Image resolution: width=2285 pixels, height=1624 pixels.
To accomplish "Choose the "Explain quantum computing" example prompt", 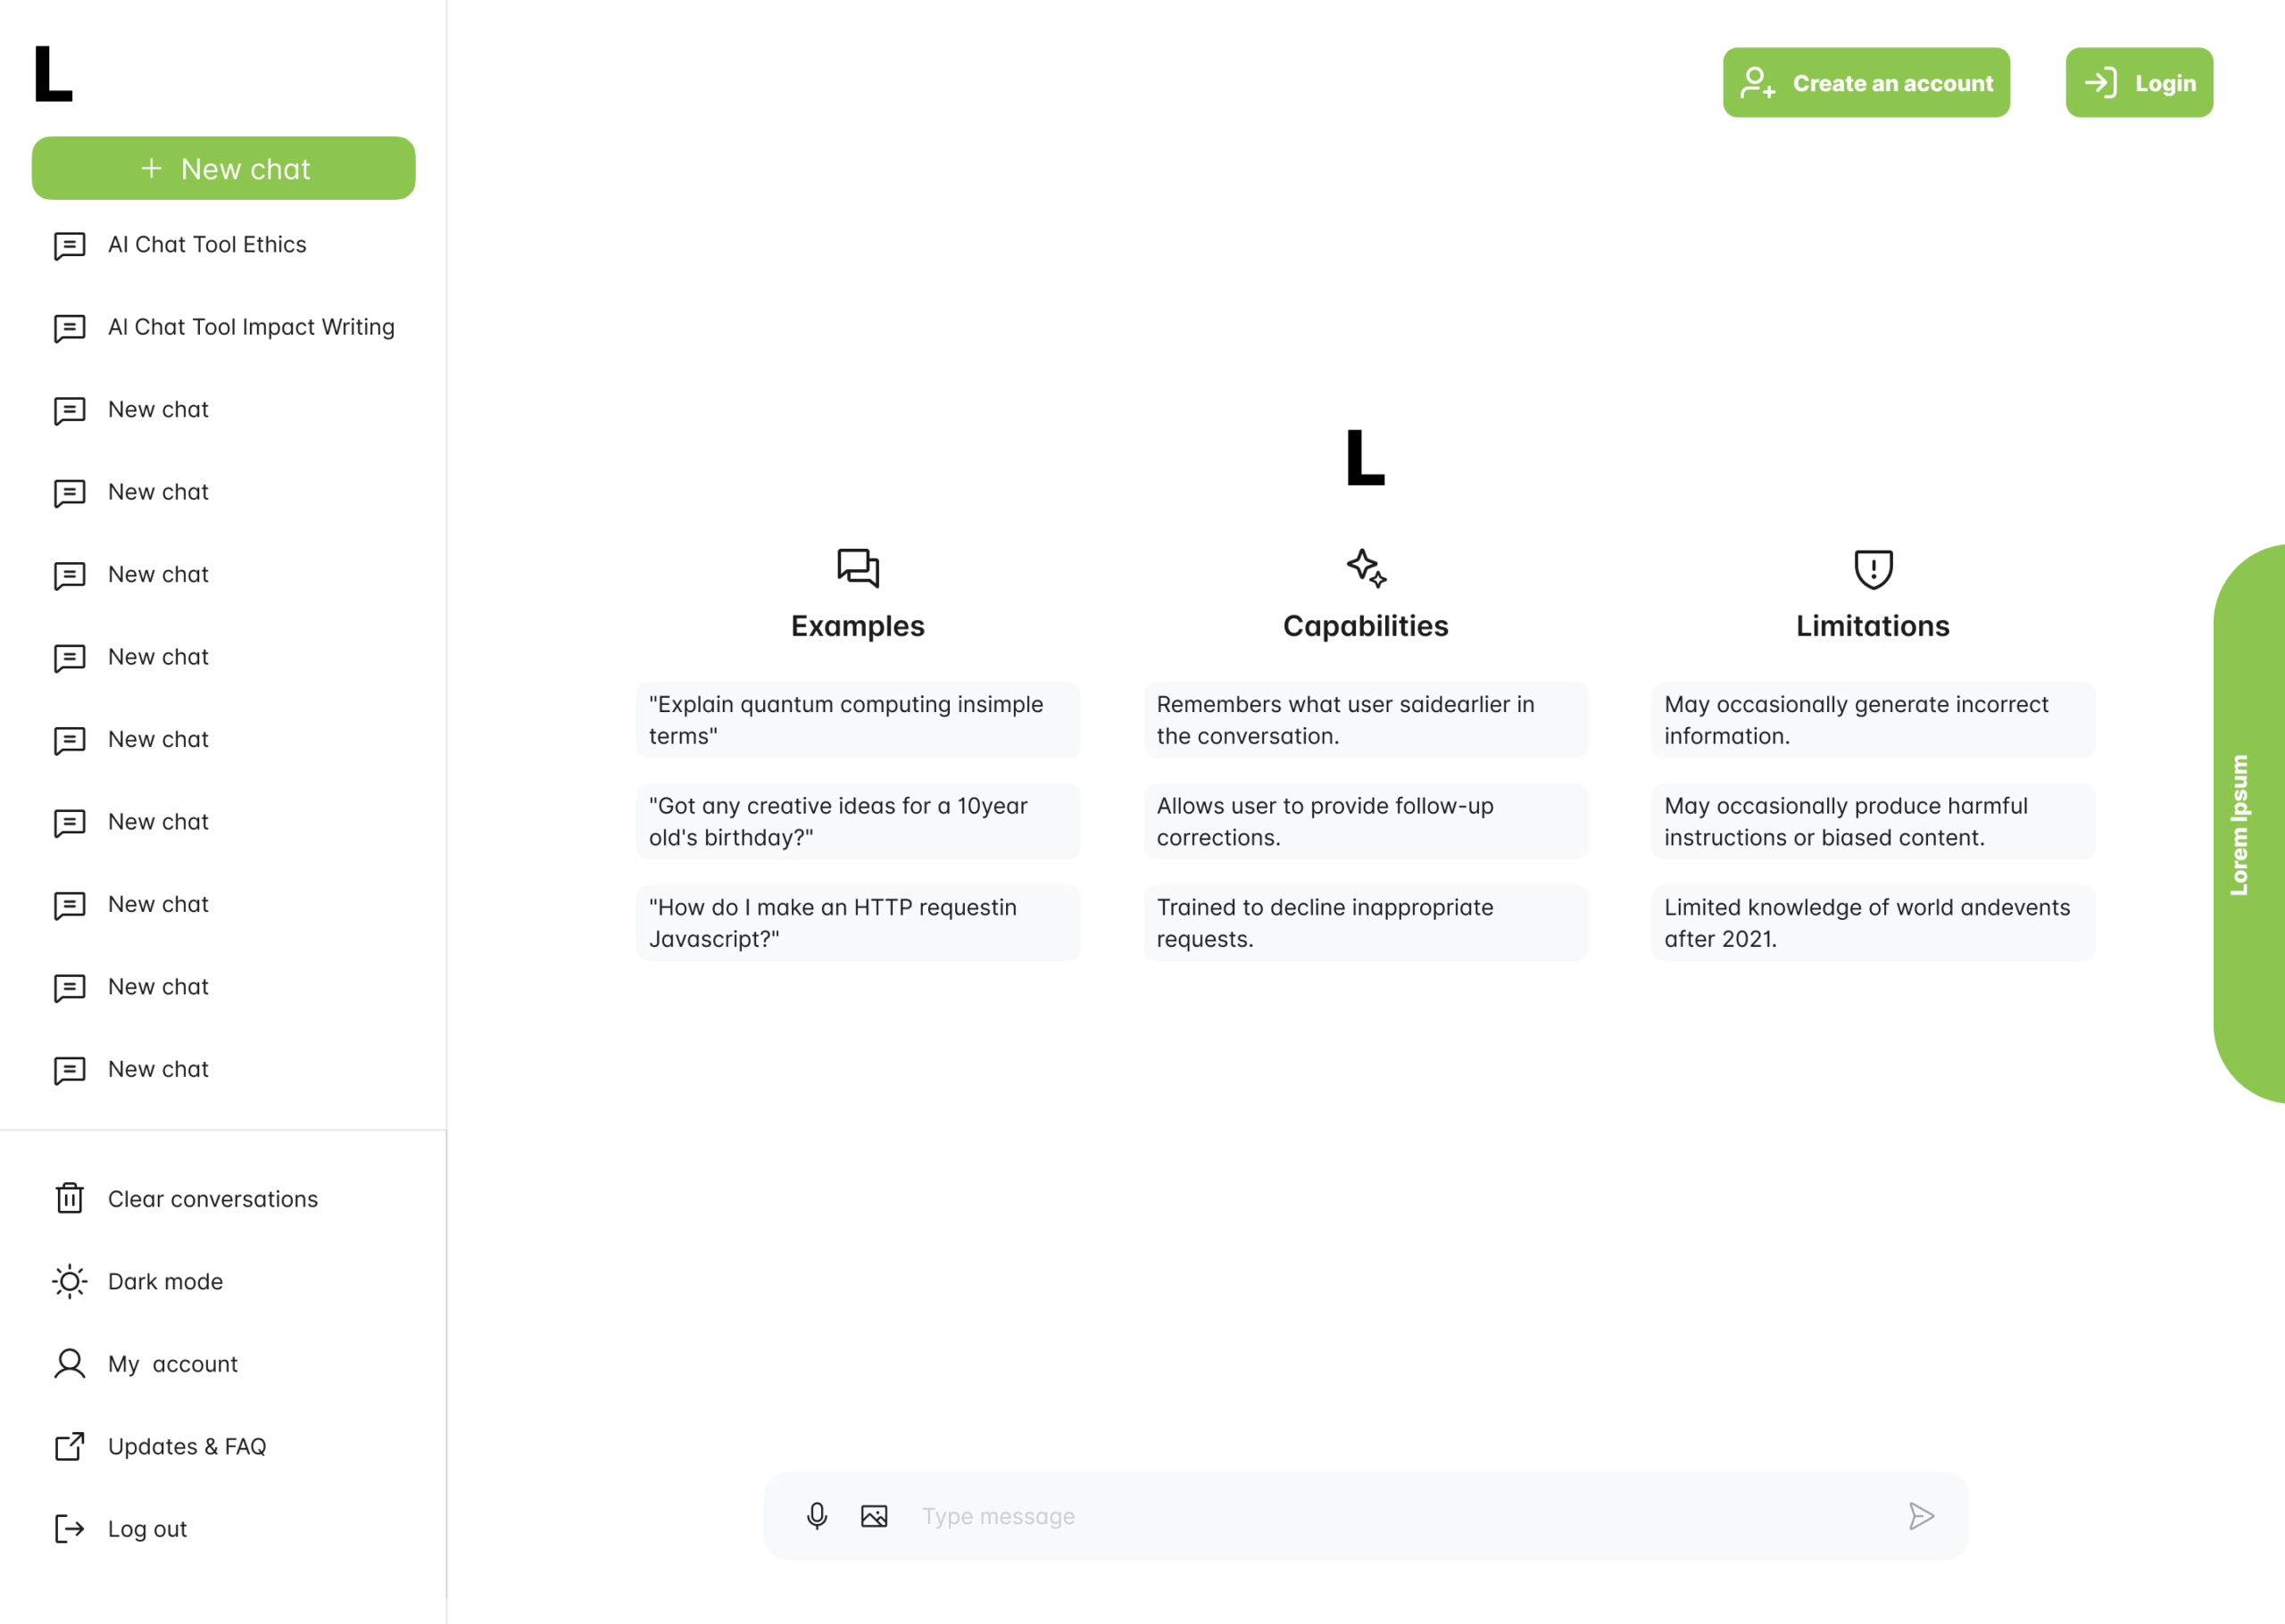I will click(857, 720).
